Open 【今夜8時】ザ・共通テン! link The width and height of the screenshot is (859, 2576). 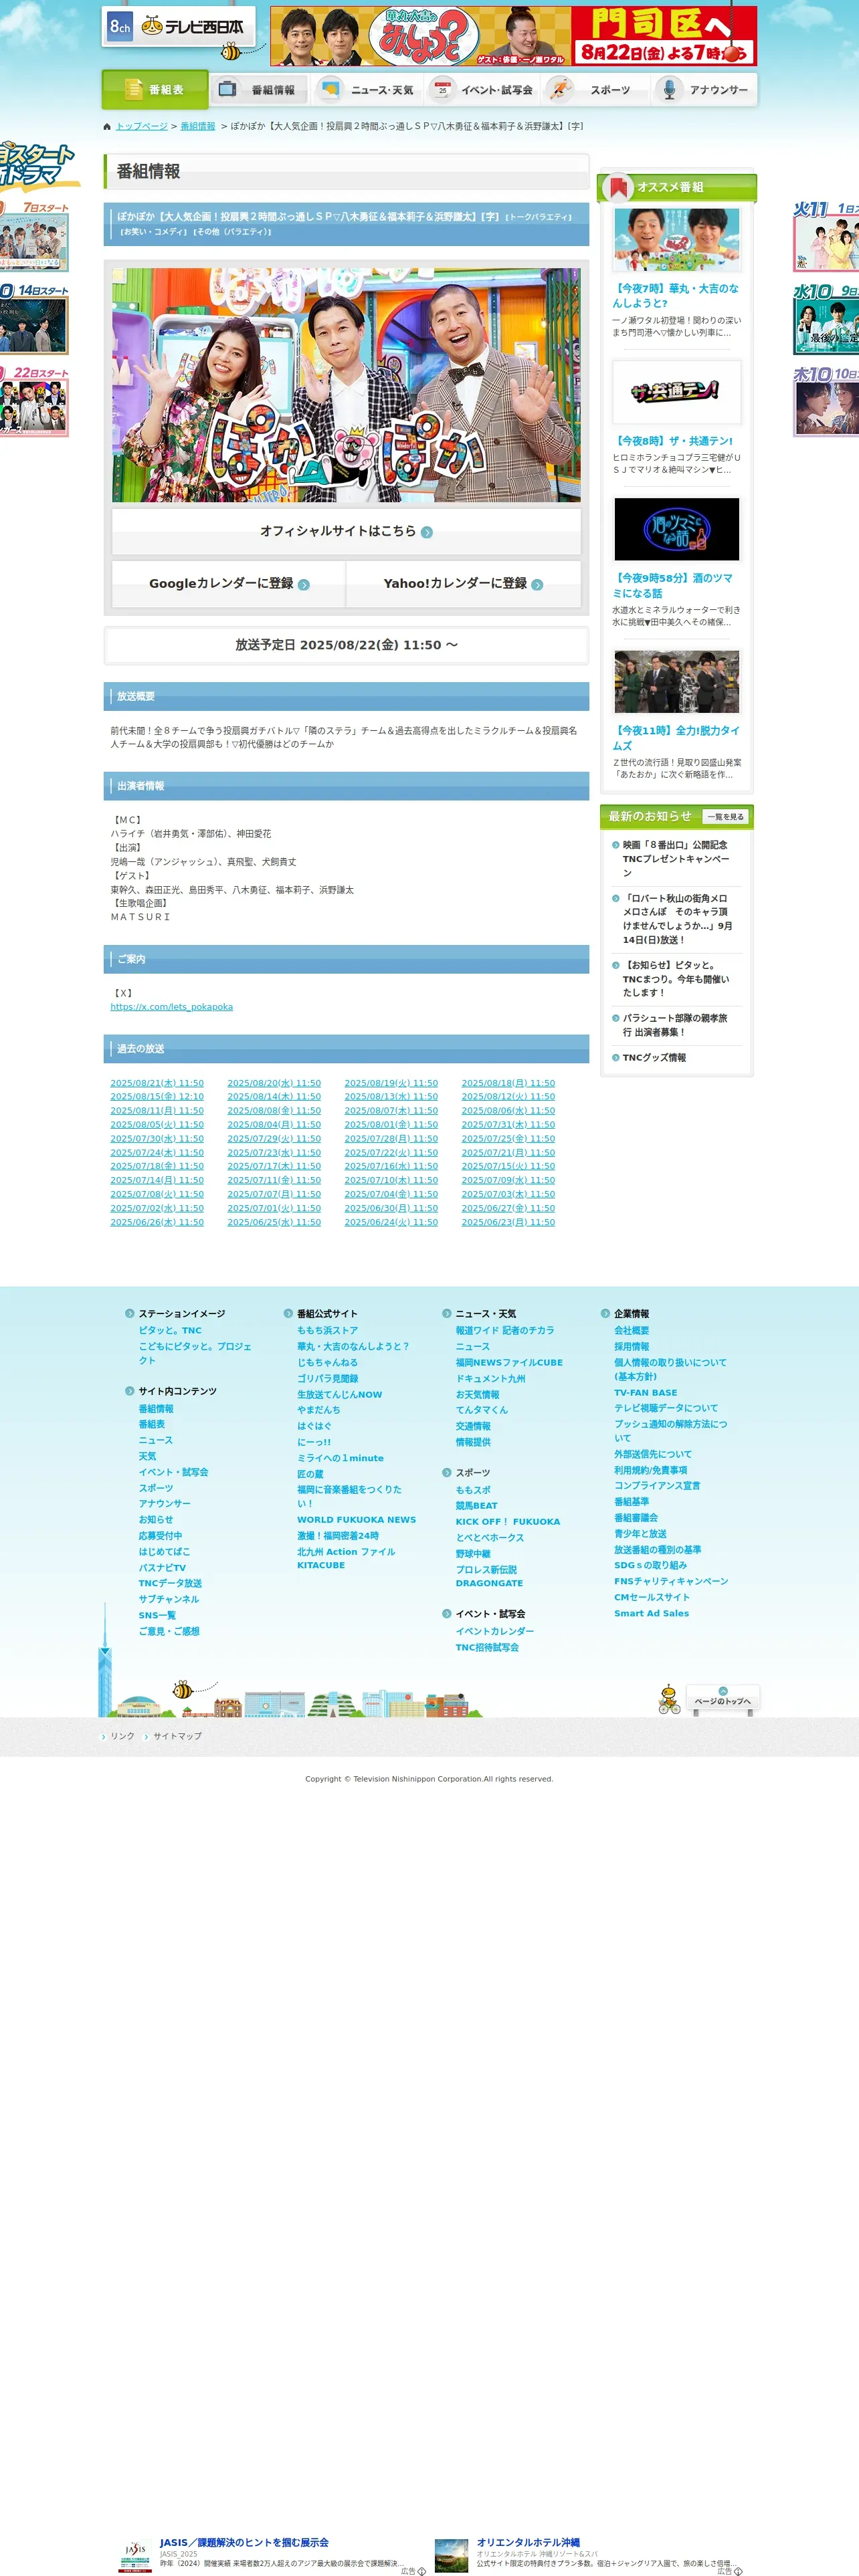coord(672,441)
